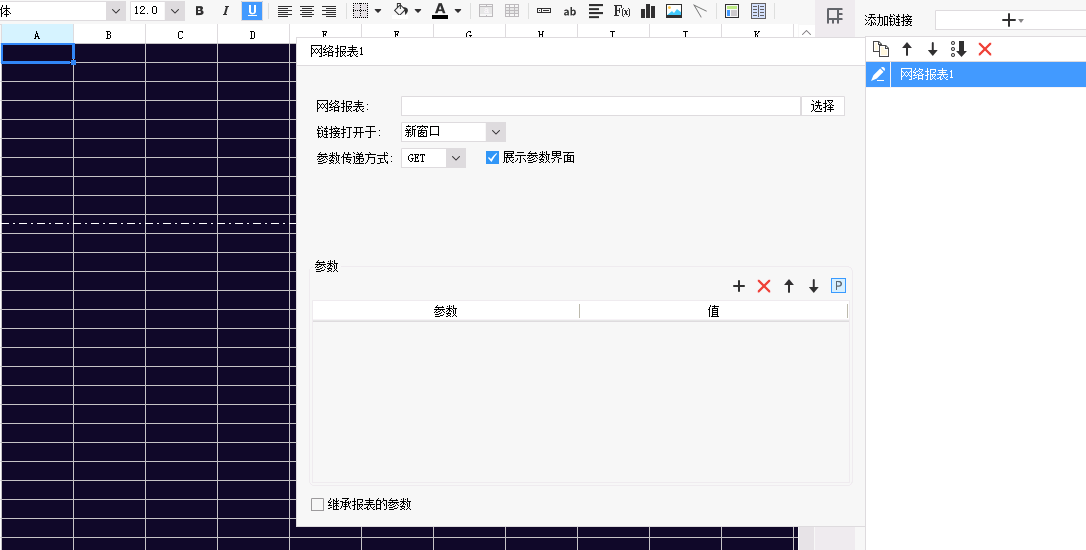1086x550 pixels.
Task: Toggle italic formatting
Action: pos(225,11)
